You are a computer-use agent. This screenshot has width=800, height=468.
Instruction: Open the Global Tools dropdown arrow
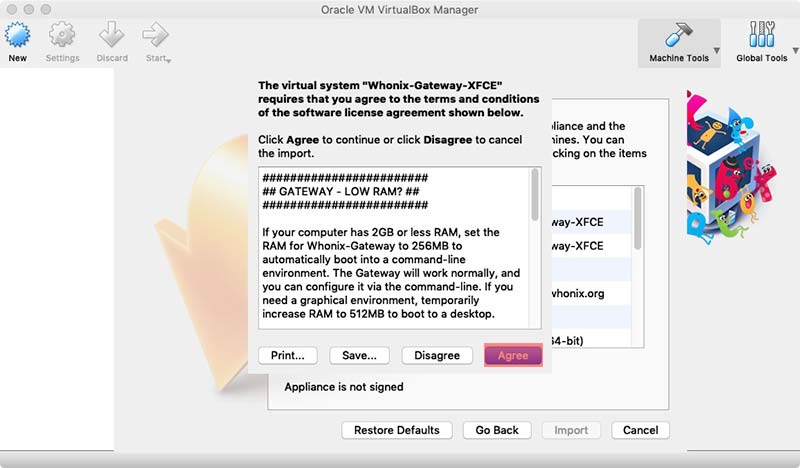795,51
